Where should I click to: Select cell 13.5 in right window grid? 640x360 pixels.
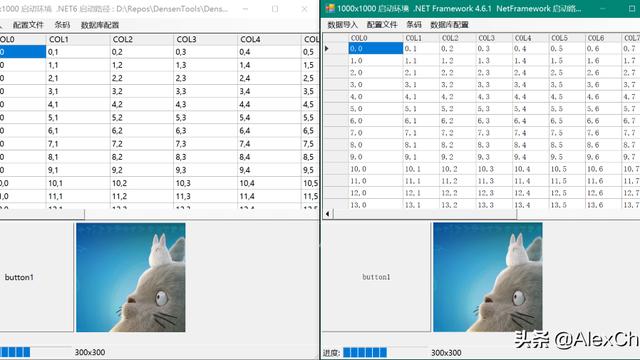coord(568,204)
